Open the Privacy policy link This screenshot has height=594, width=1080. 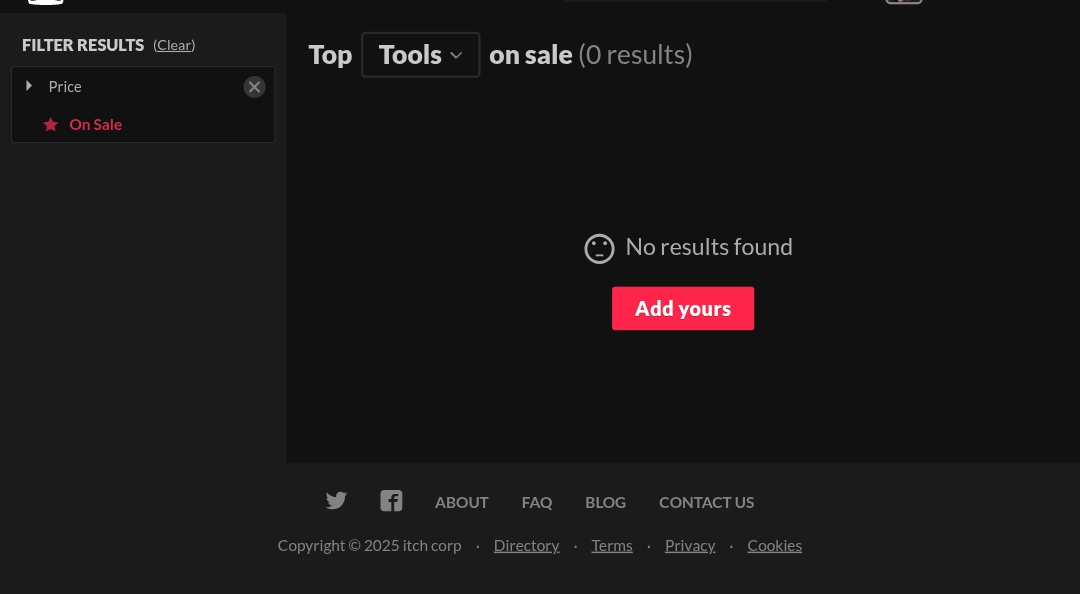coord(690,545)
